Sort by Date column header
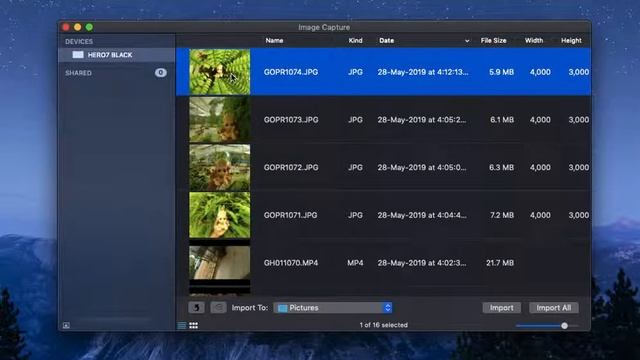This screenshot has width=640, height=360. click(x=387, y=40)
